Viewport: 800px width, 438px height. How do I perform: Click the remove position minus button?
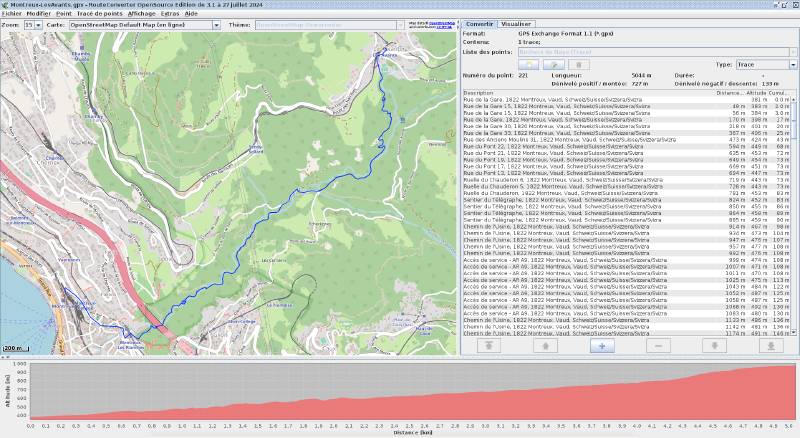pyautogui.click(x=658, y=345)
